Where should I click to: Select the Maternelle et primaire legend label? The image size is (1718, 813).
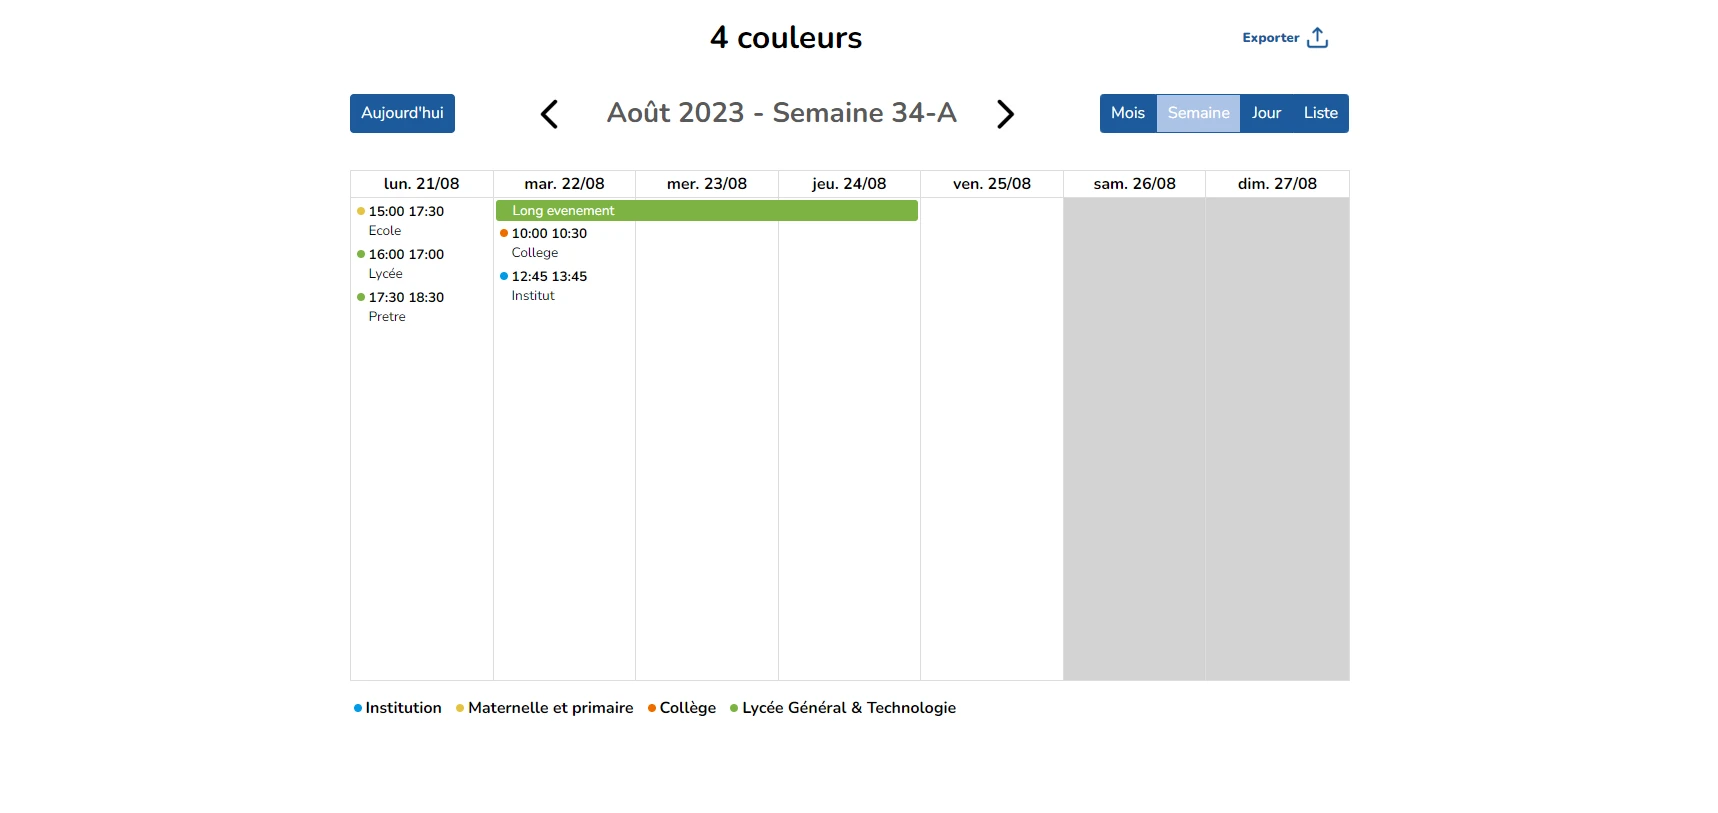click(x=551, y=708)
